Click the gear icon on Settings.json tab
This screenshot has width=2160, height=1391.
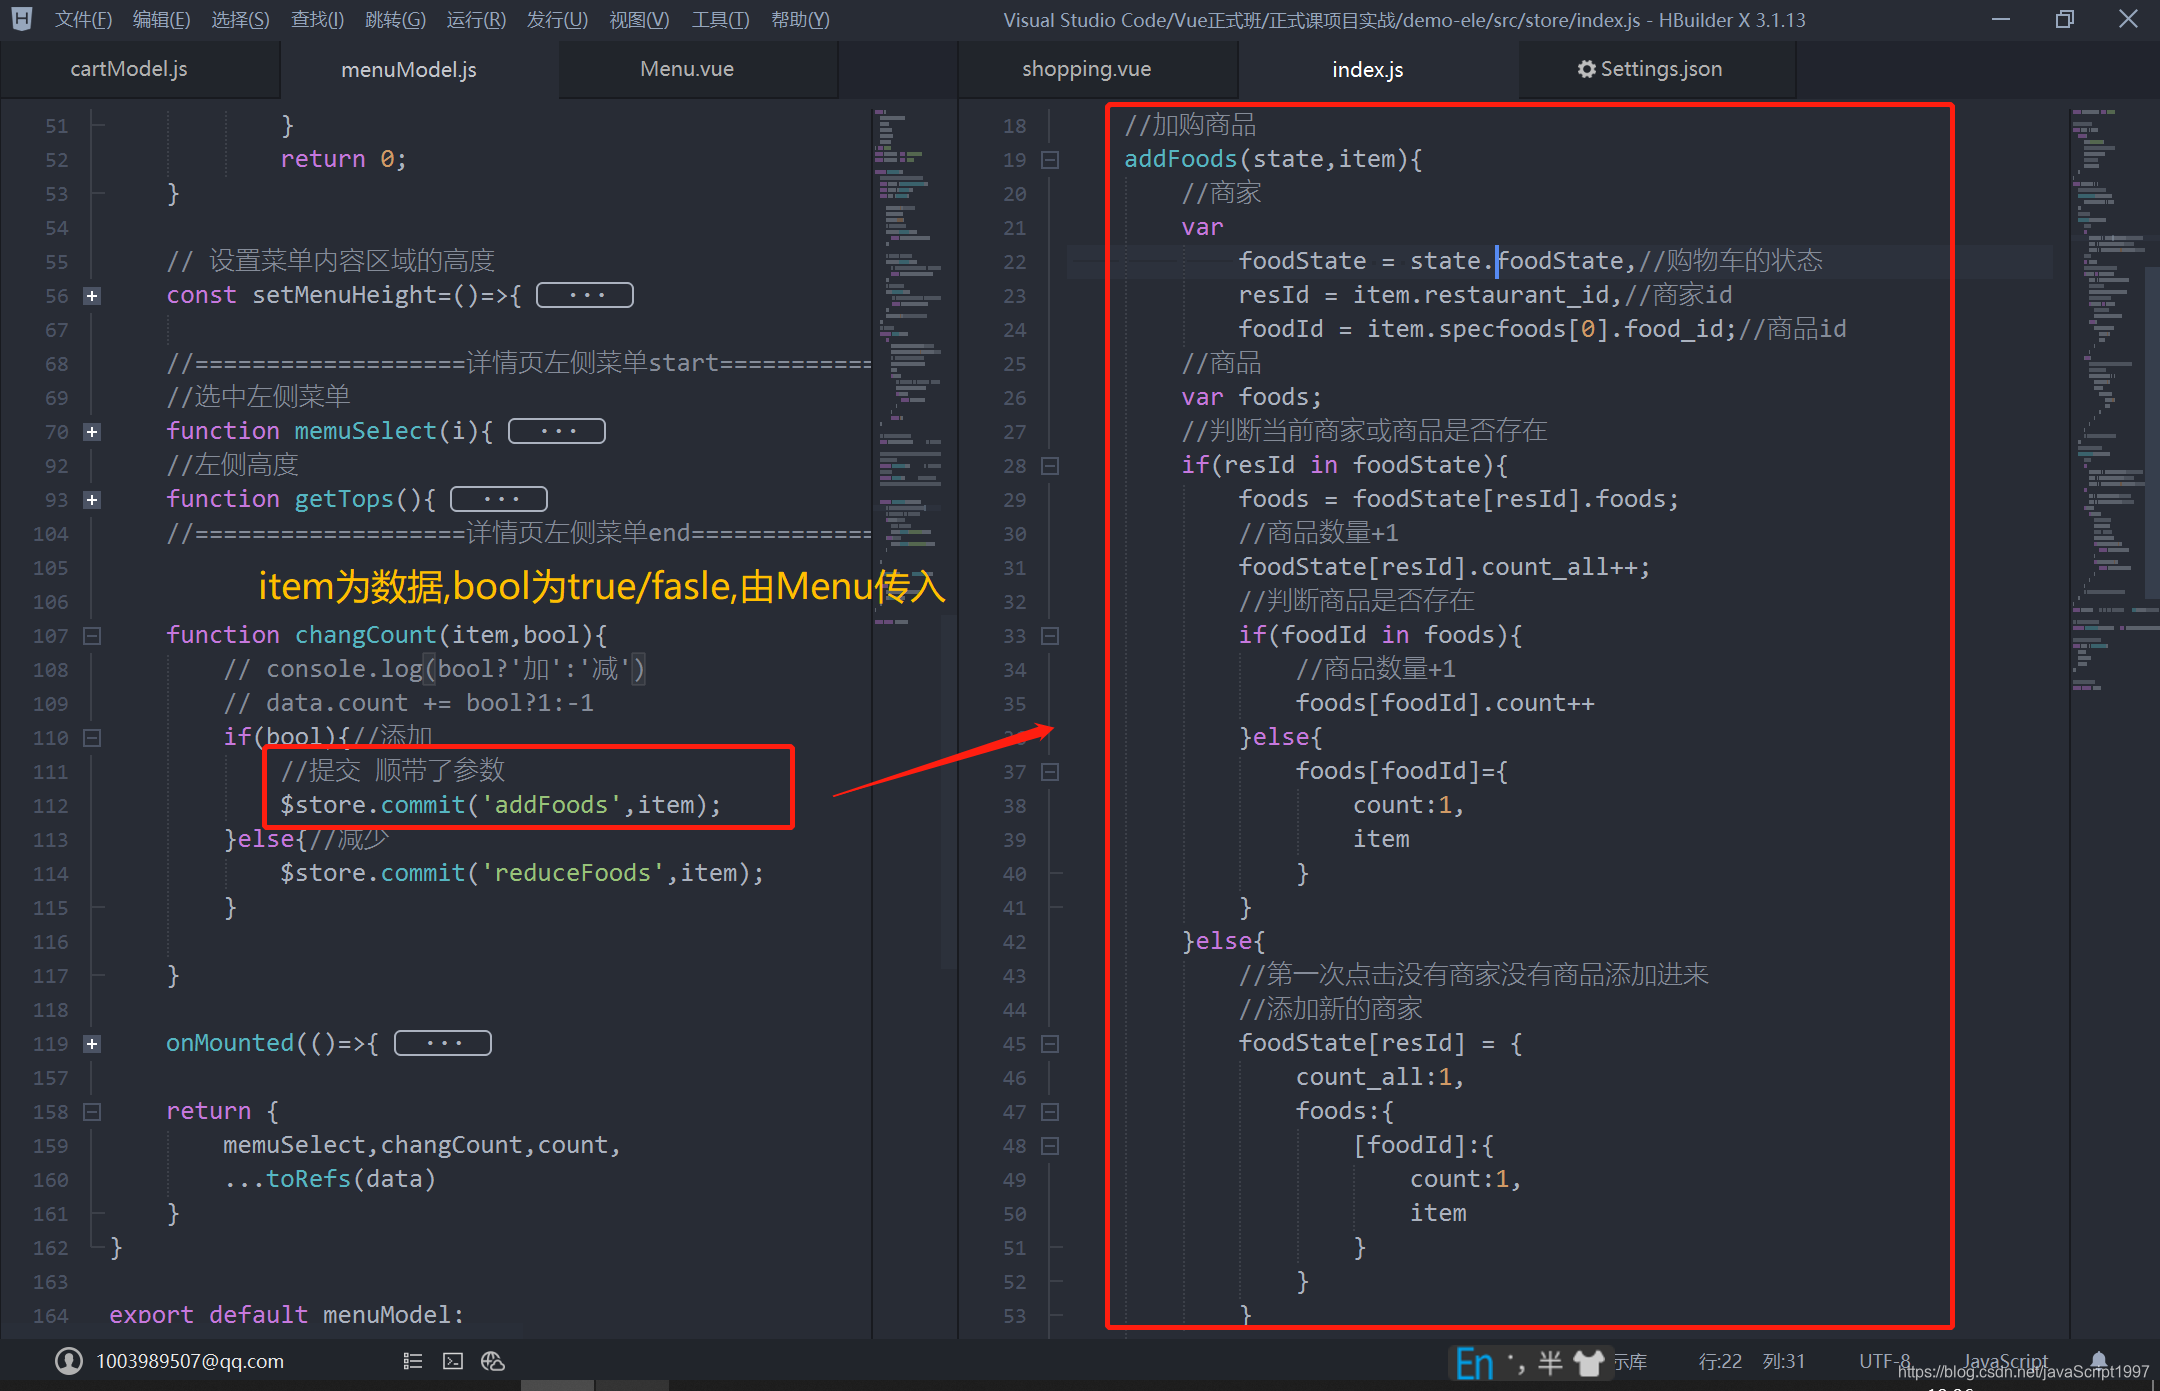[1587, 69]
